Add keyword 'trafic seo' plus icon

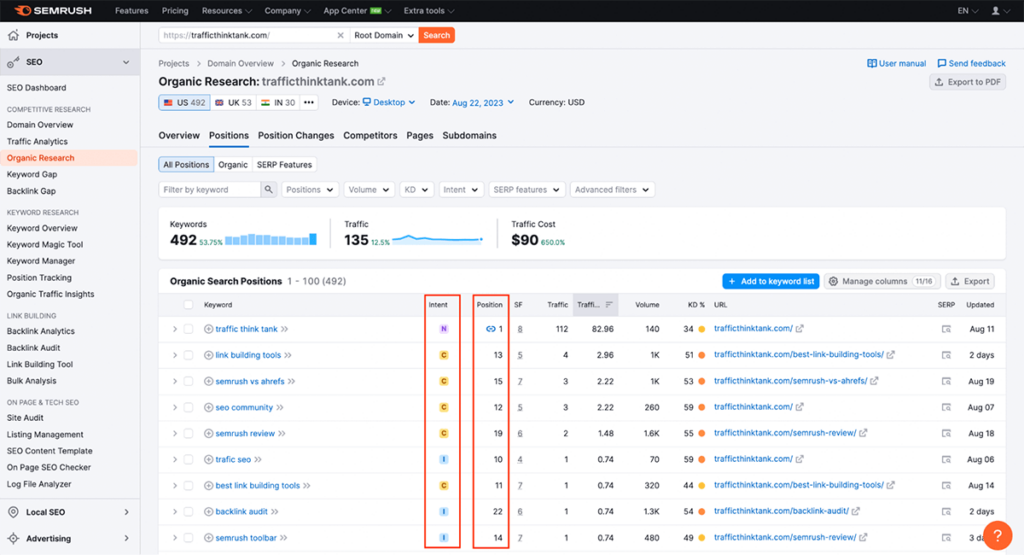pos(208,460)
